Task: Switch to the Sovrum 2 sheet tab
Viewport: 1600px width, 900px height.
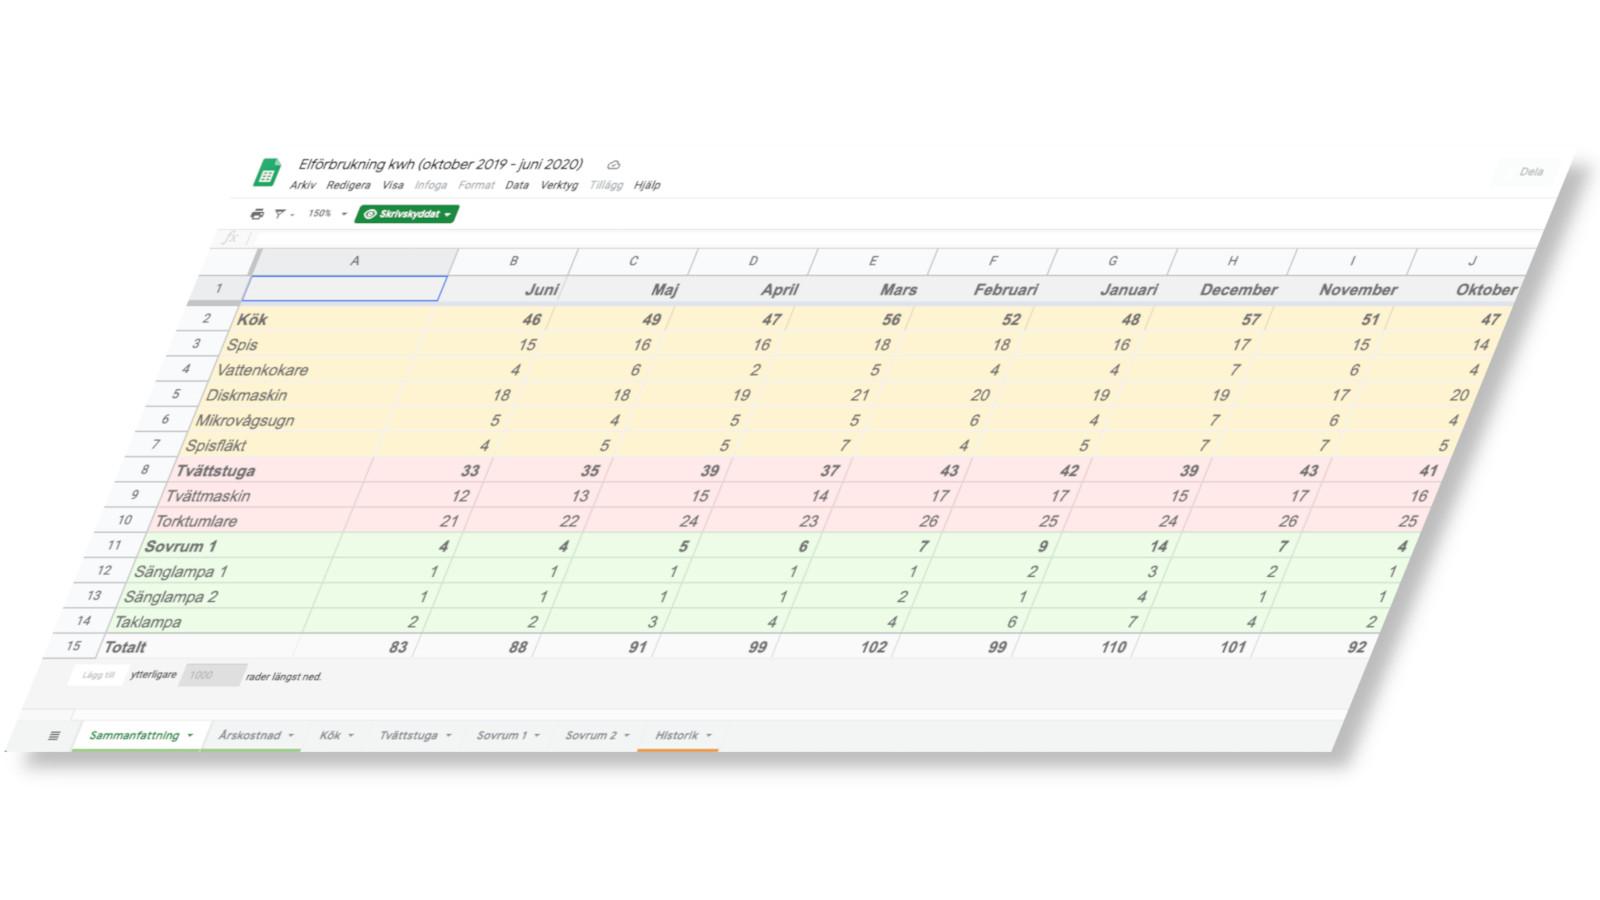Action: pyautogui.click(x=591, y=736)
